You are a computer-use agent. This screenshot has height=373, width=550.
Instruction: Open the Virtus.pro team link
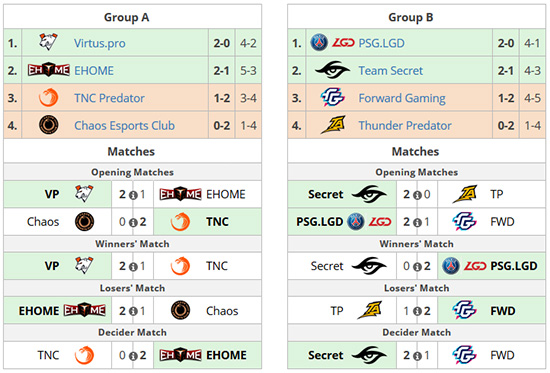[x=100, y=43]
